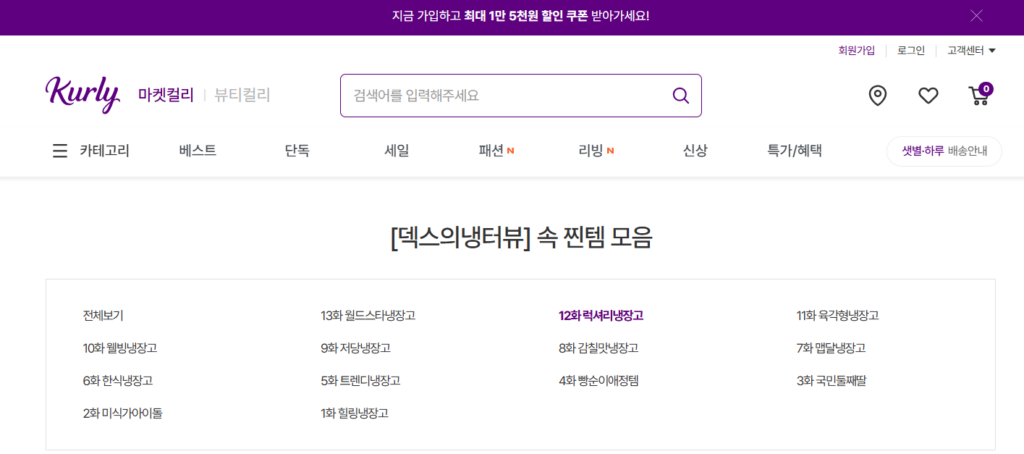The image size is (1024, 454).
Task: Select 13화 월드스타냉장고 episode
Action: tap(367, 316)
